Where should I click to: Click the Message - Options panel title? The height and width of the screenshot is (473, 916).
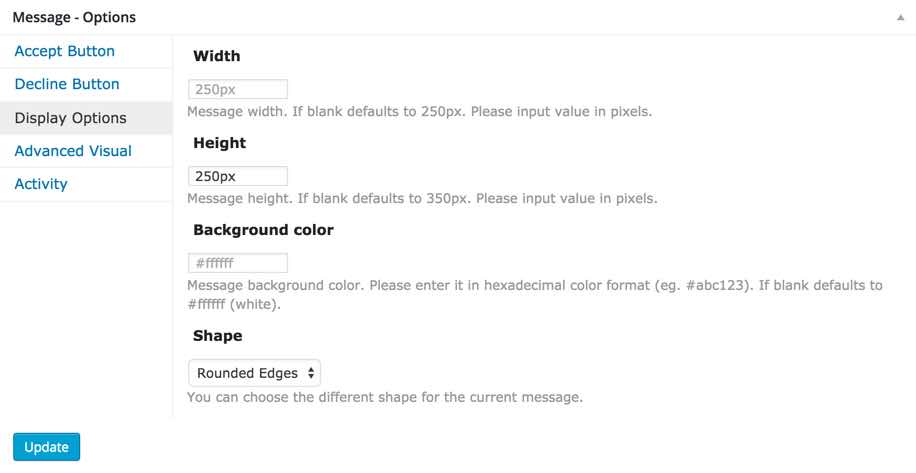(74, 17)
